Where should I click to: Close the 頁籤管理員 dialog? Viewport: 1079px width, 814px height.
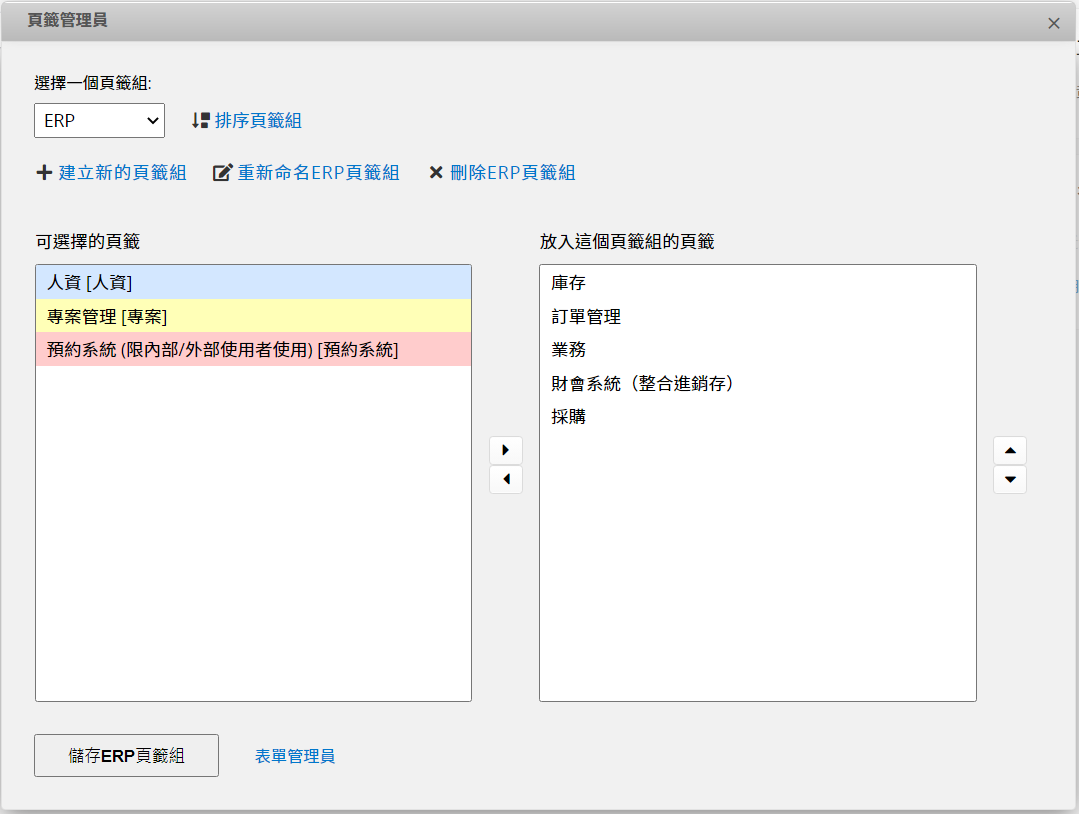pos(1054,23)
